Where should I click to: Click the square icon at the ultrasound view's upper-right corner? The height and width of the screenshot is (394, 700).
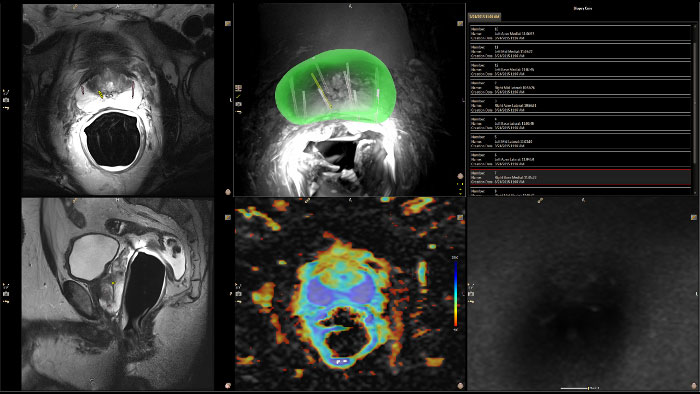(694, 217)
